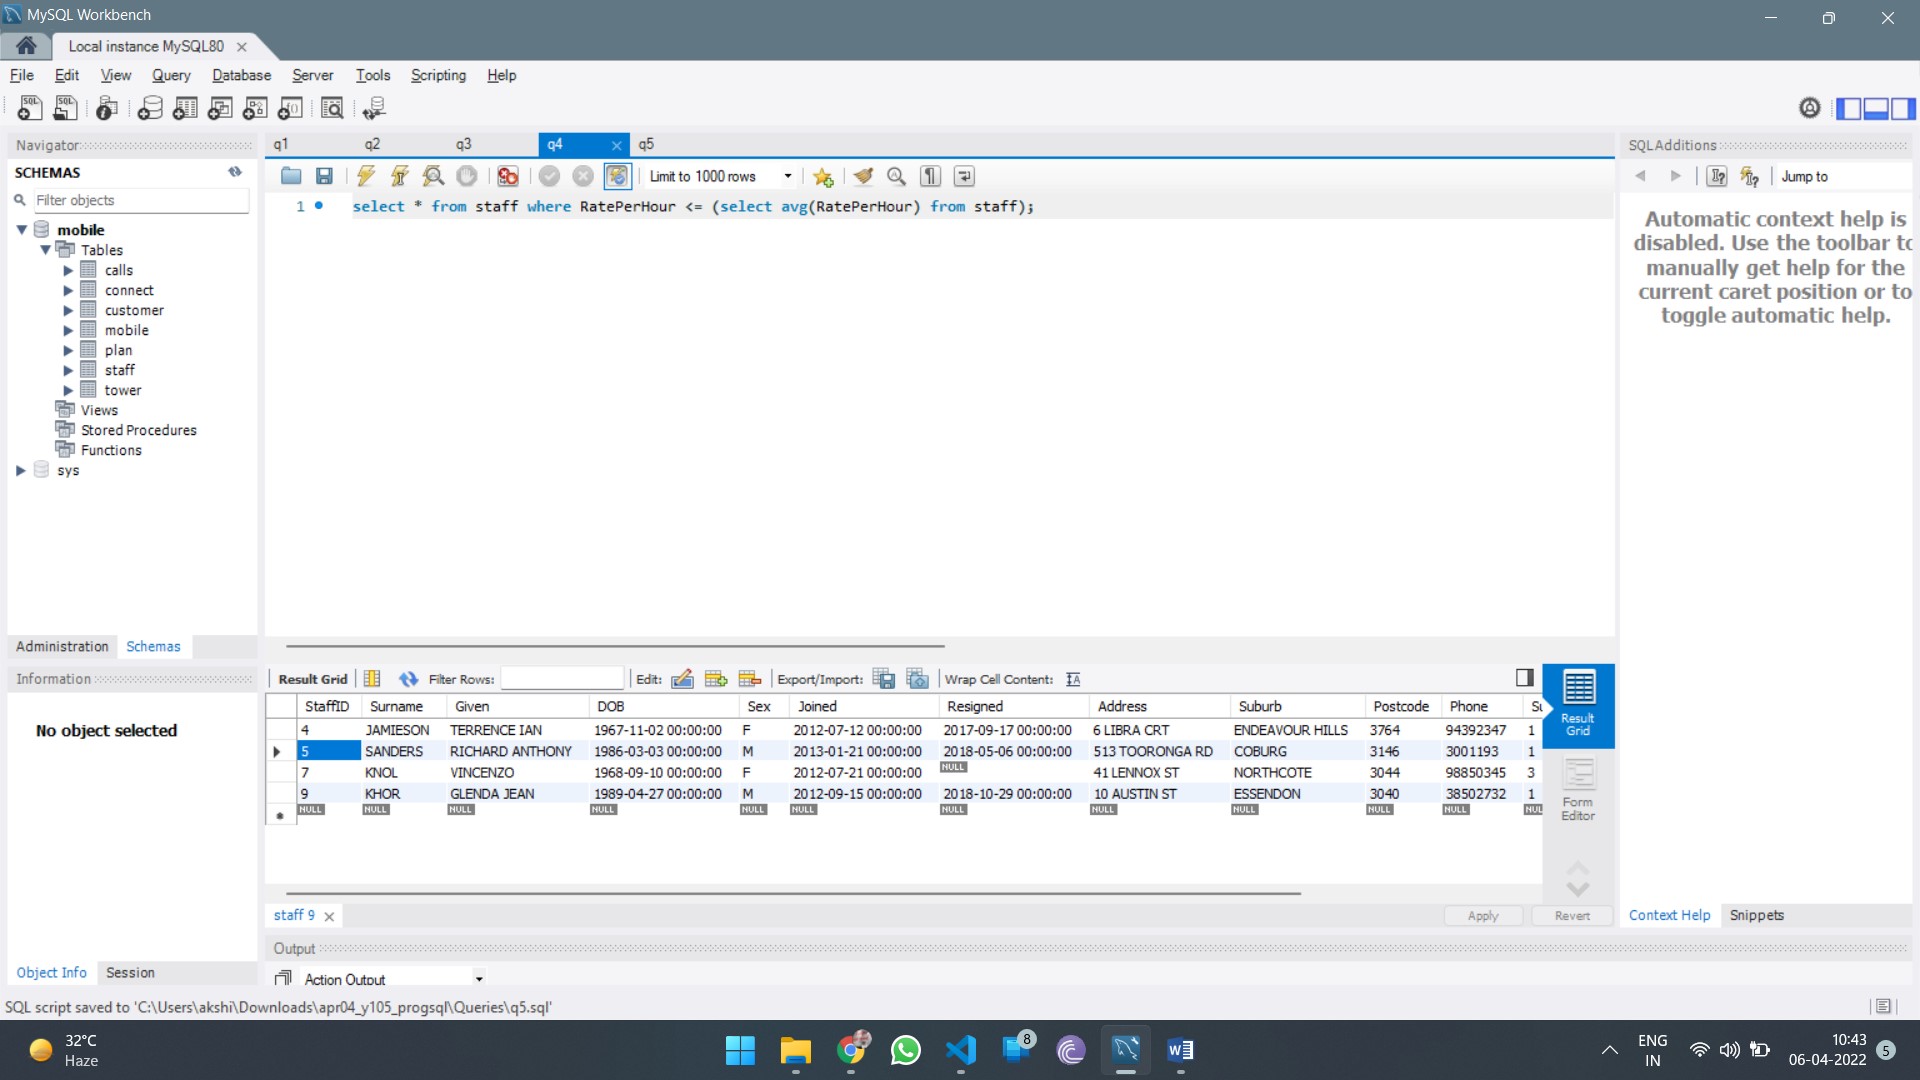Reconnect to DBMS icon

point(374,108)
